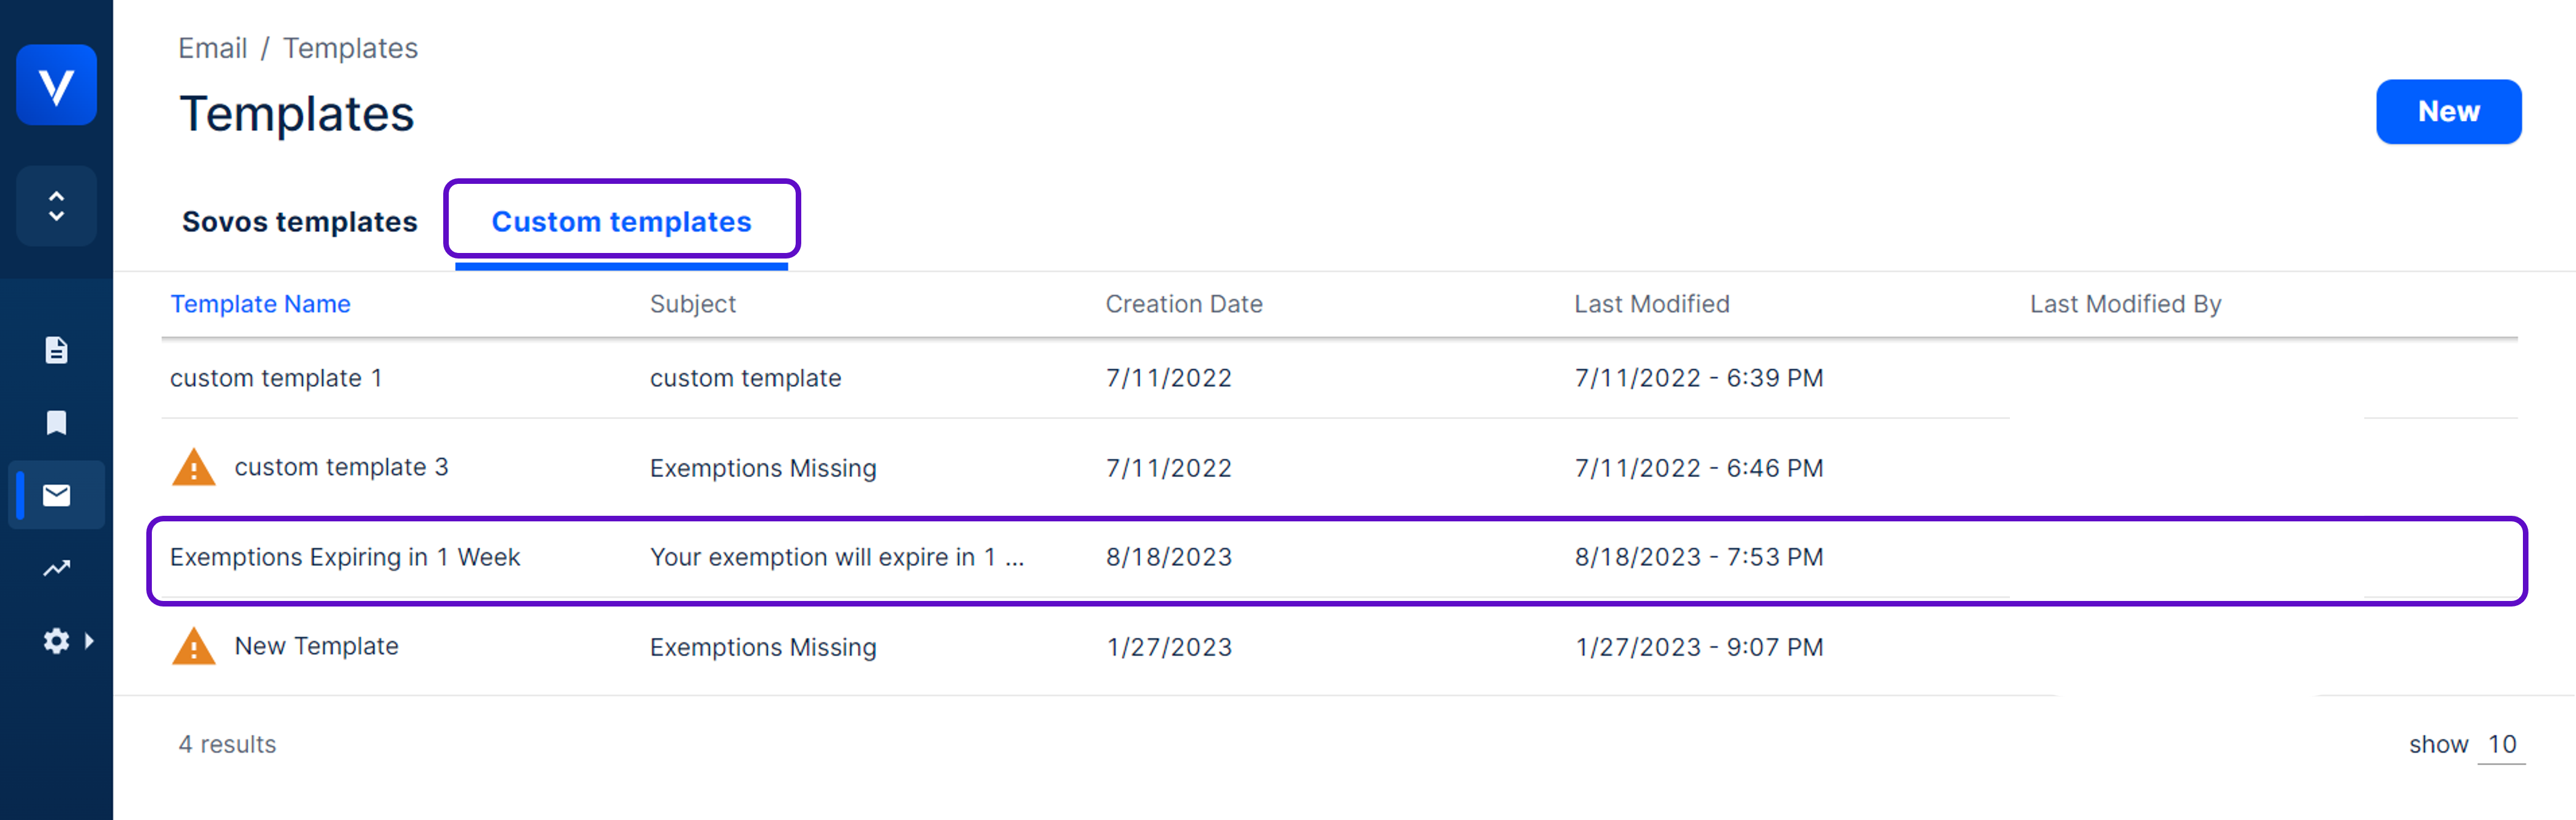Image resolution: width=2576 pixels, height=820 pixels.
Task: Click the Sovos V logo icon
Action: 56,85
